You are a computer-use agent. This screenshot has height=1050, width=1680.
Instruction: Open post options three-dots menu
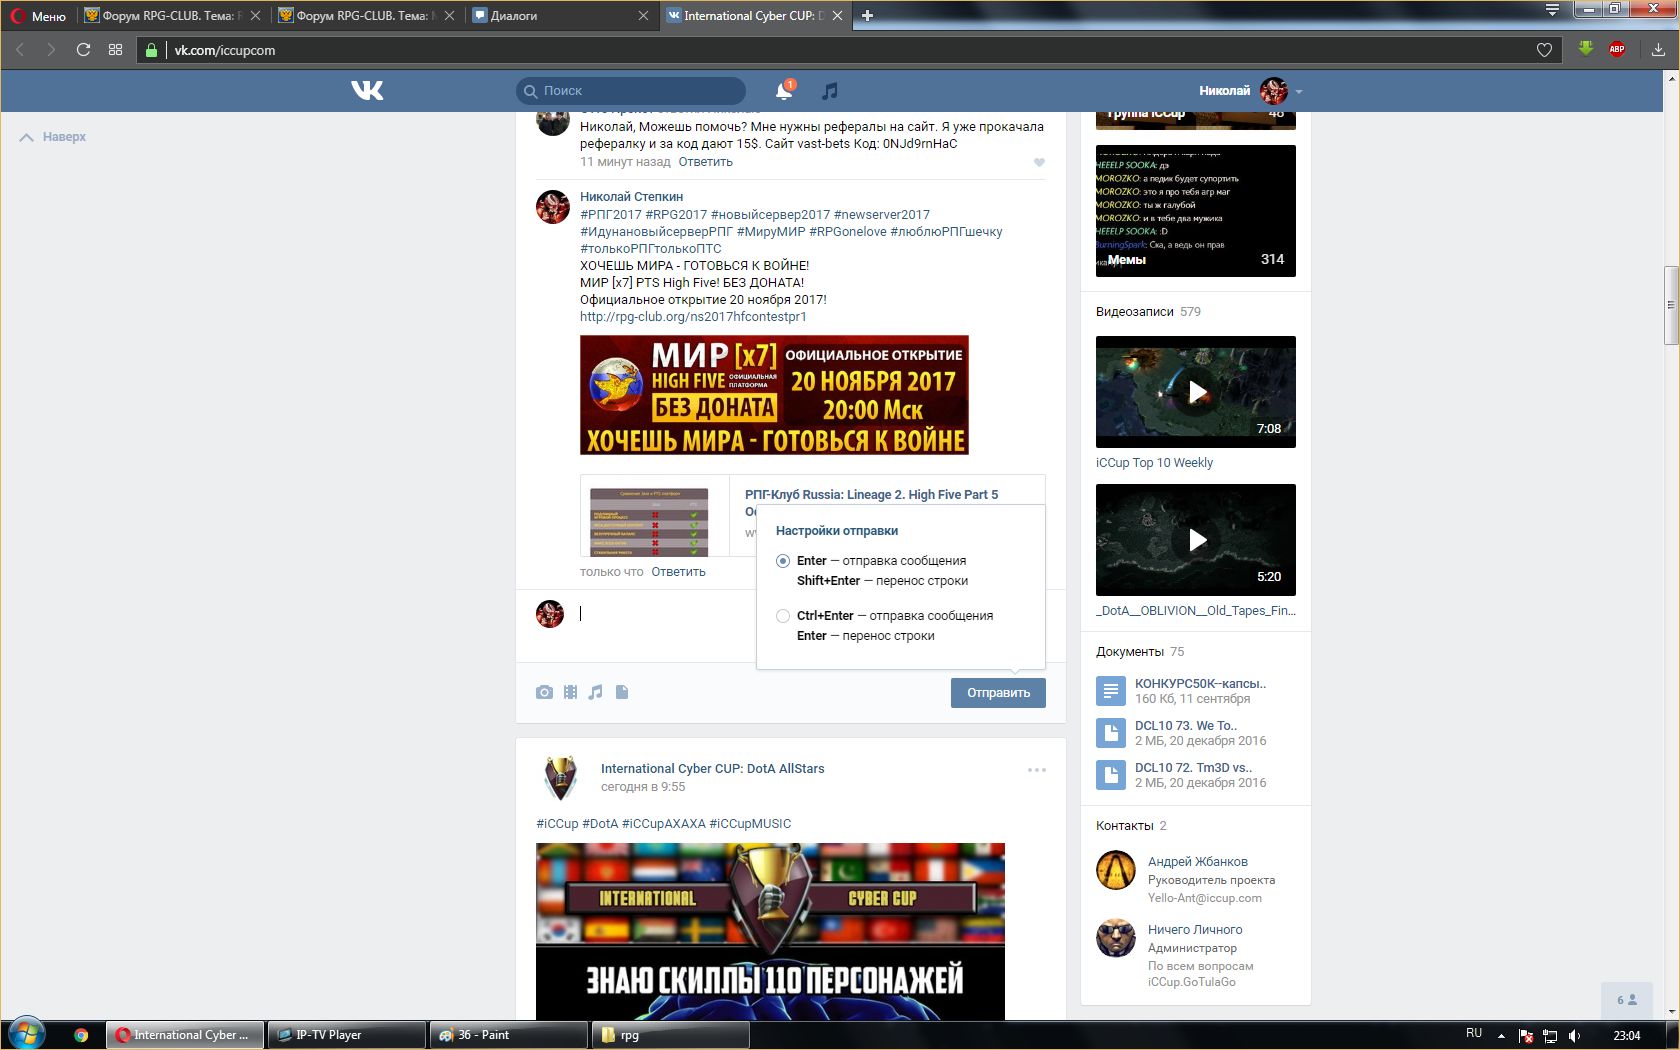[x=1037, y=770]
